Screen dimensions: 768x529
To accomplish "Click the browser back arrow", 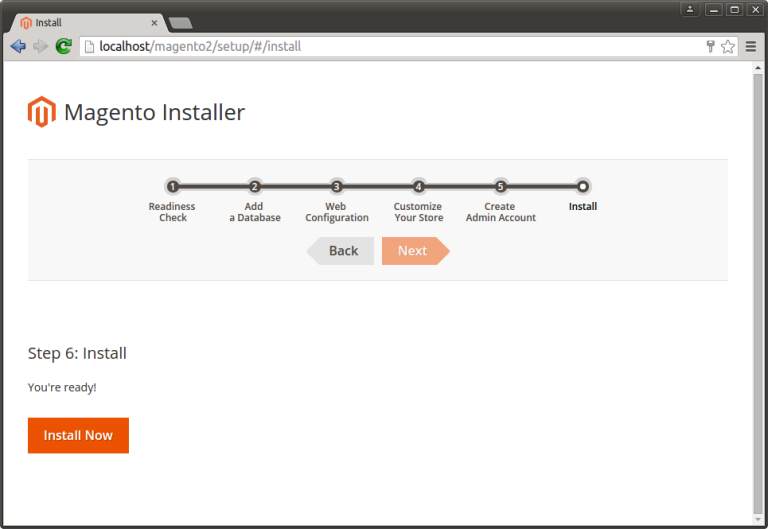I will click(18, 46).
